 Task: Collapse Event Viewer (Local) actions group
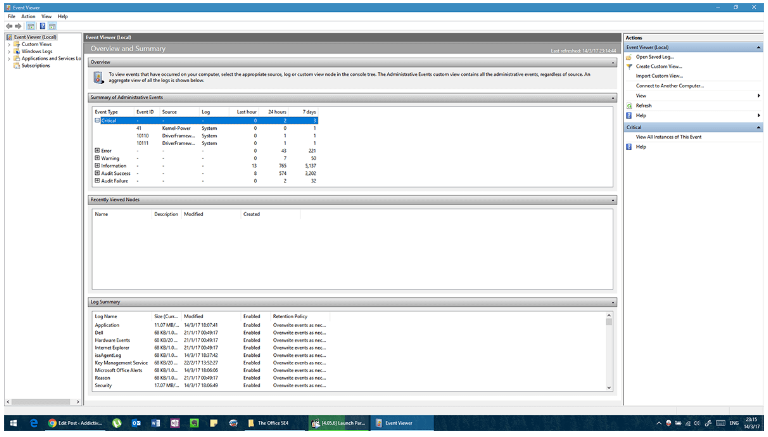tap(758, 48)
